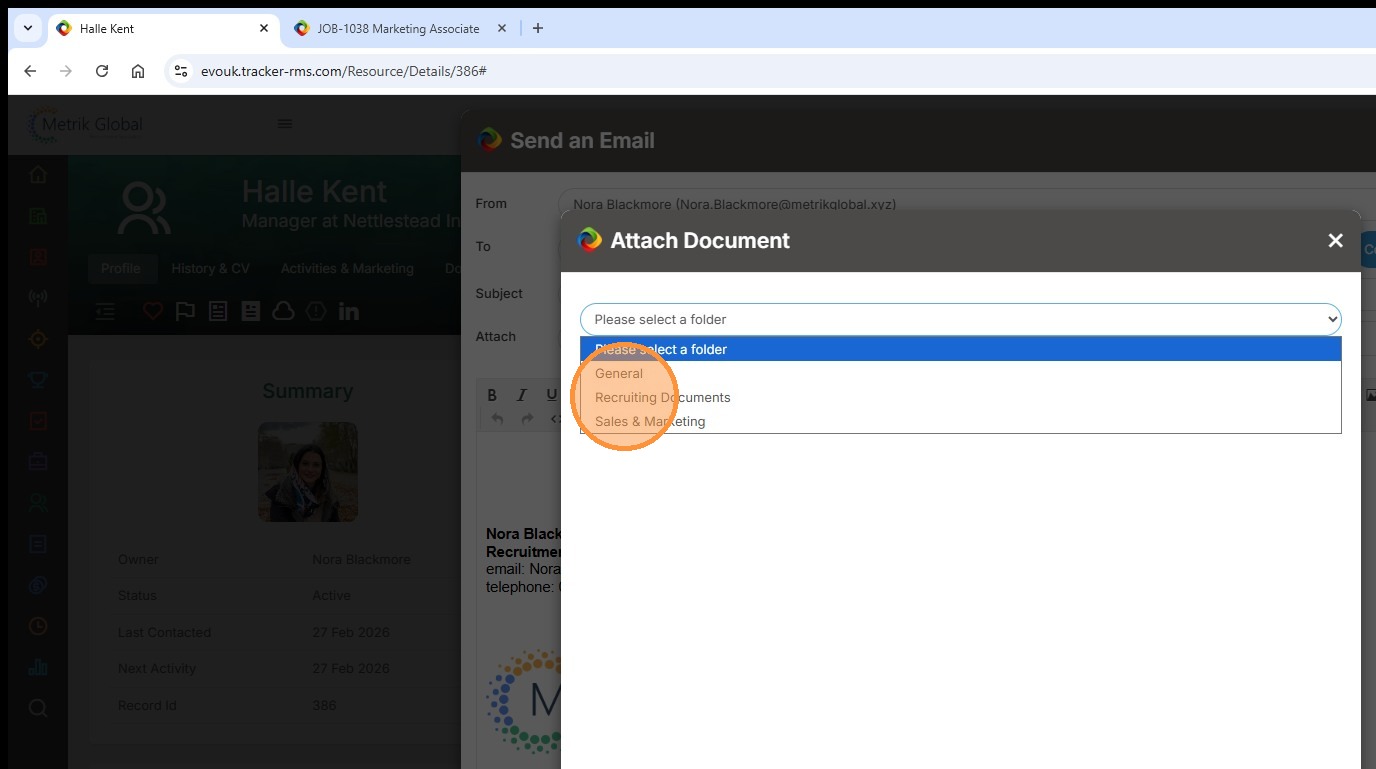Click the cloud icon on the profile toolbar

(283, 311)
